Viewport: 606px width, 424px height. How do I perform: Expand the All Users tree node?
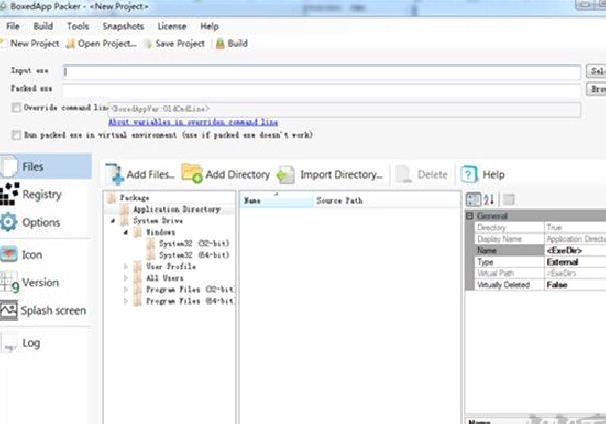point(126,278)
